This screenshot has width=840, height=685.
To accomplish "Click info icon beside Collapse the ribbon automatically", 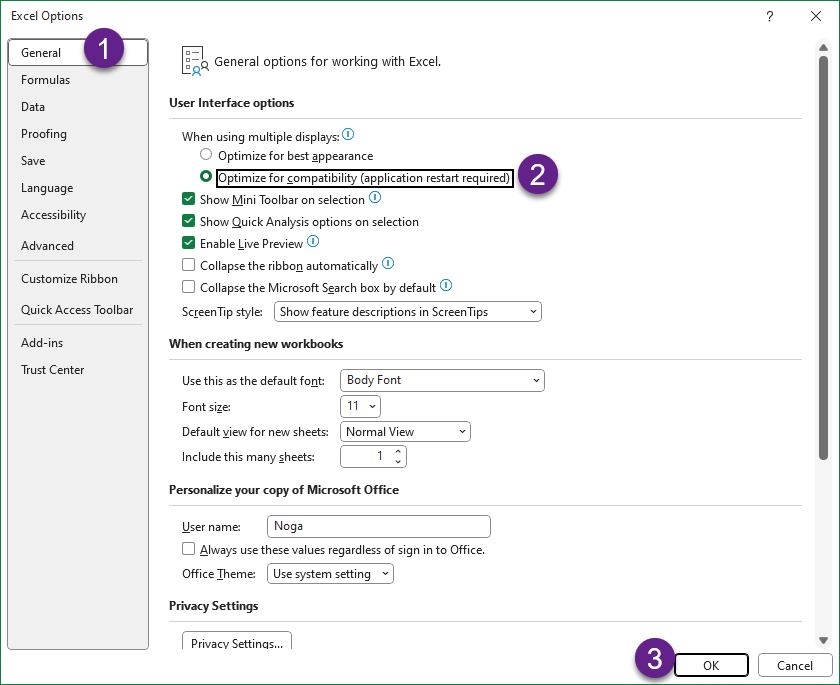I will click(x=388, y=264).
